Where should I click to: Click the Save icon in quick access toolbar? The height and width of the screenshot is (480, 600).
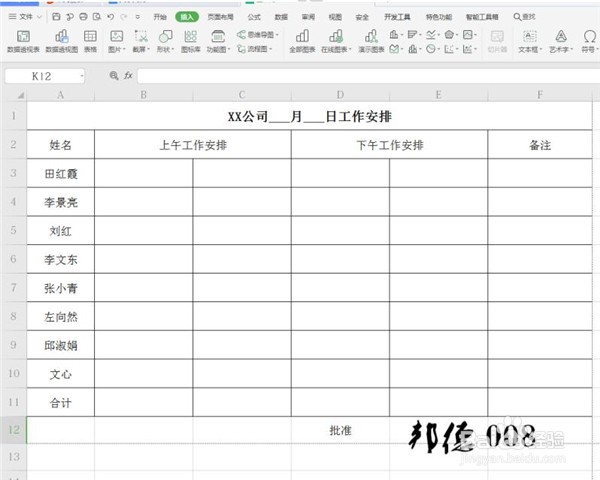[56, 16]
